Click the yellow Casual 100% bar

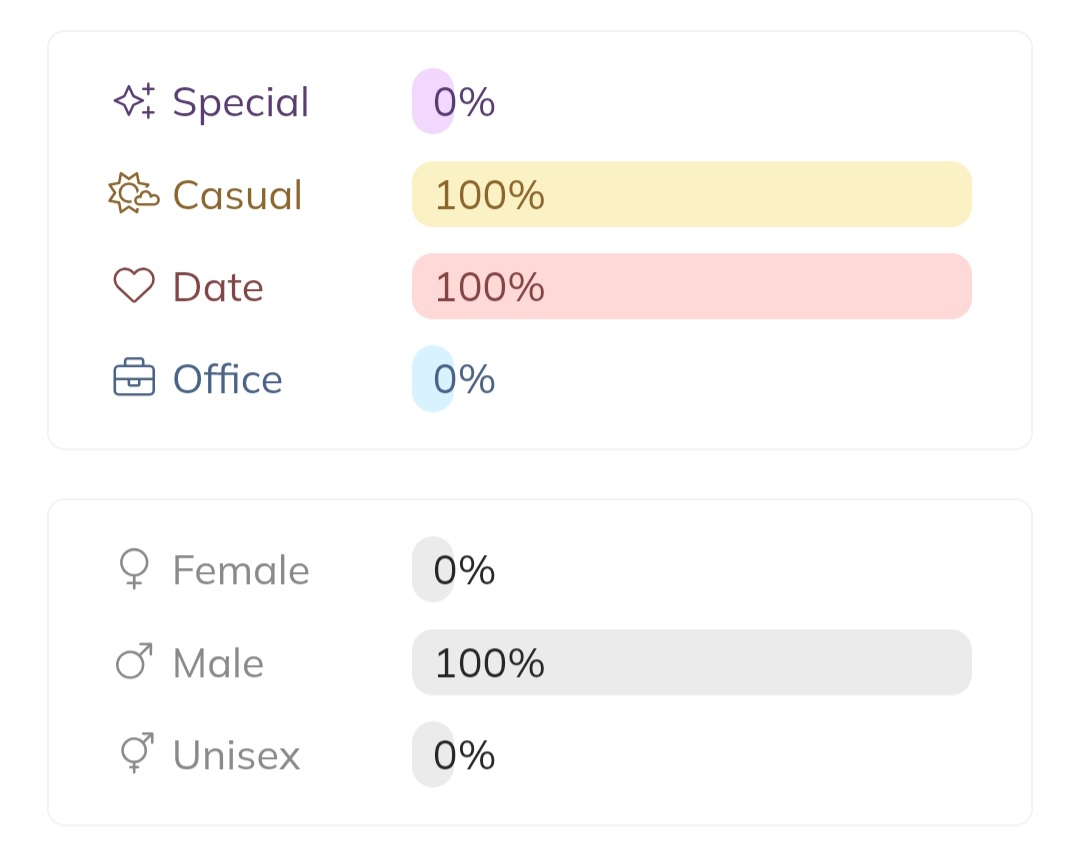(x=691, y=194)
